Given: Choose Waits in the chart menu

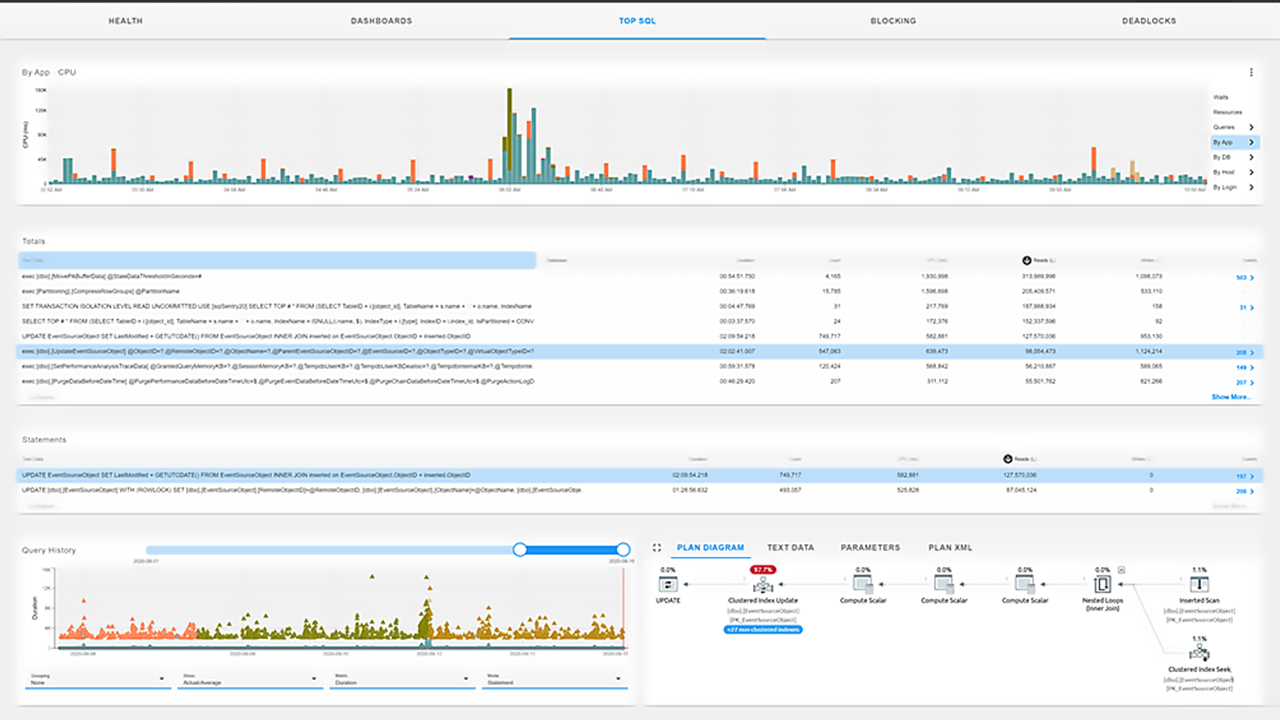Looking at the screenshot, I should (x=1220, y=97).
